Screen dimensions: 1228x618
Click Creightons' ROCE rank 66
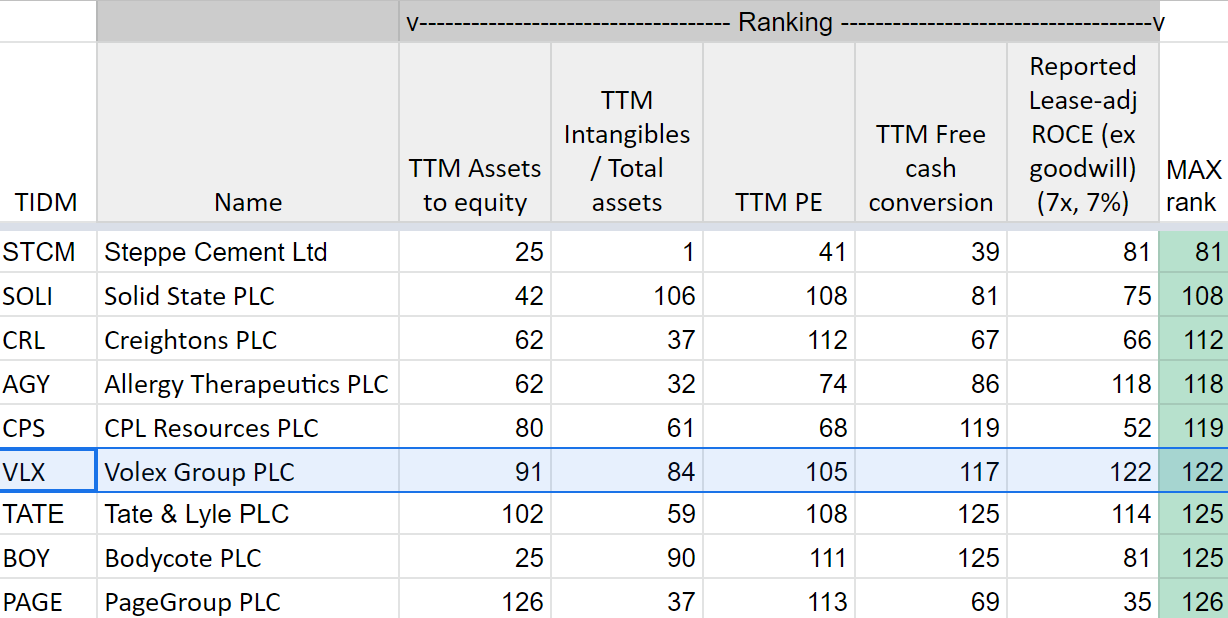(1083, 340)
